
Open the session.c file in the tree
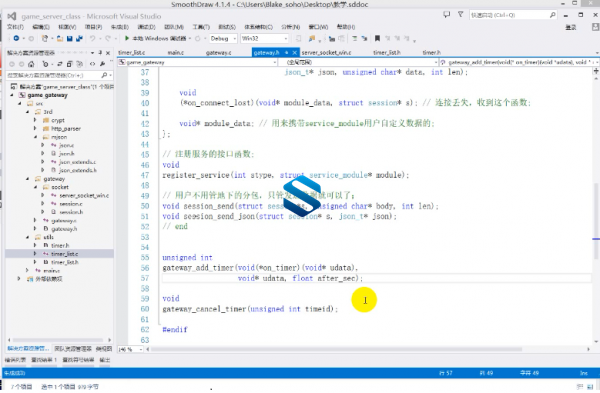click(71, 204)
